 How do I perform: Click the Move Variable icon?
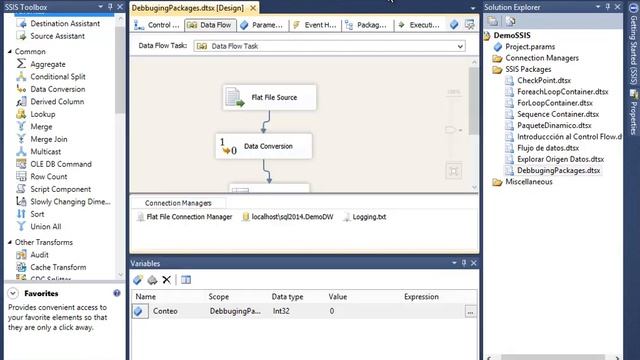click(x=152, y=280)
